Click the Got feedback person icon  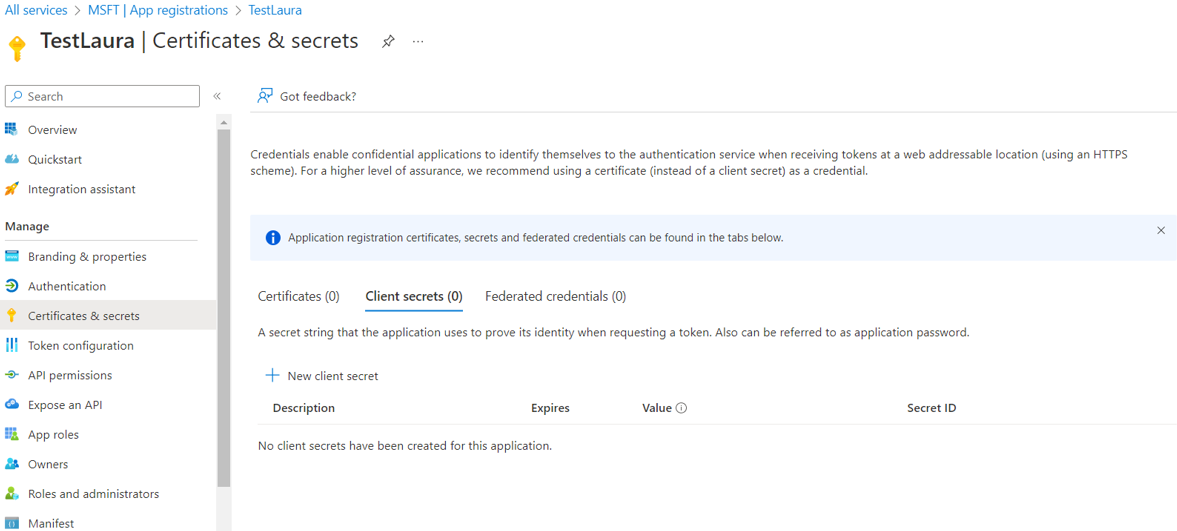(x=264, y=96)
